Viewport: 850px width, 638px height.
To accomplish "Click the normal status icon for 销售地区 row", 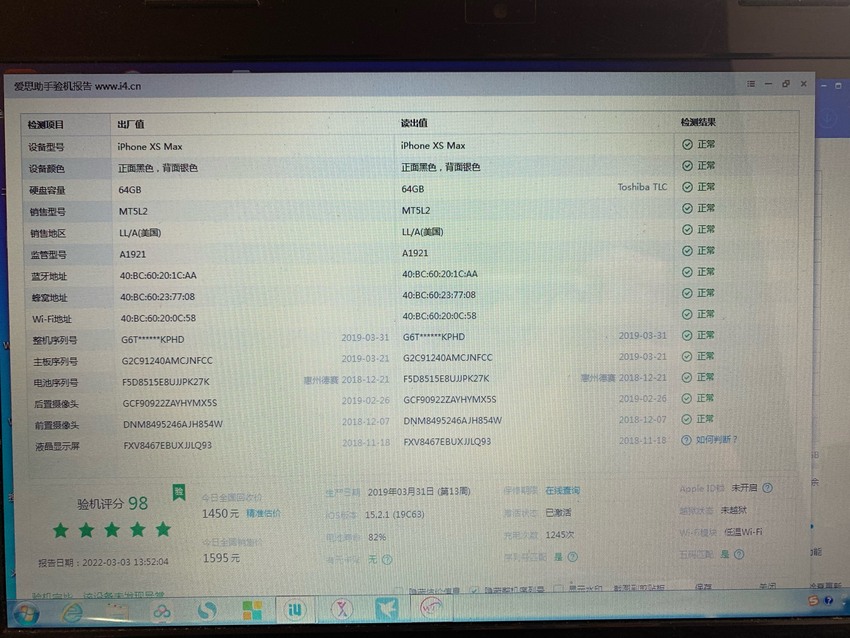I will (x=687, y=229).
